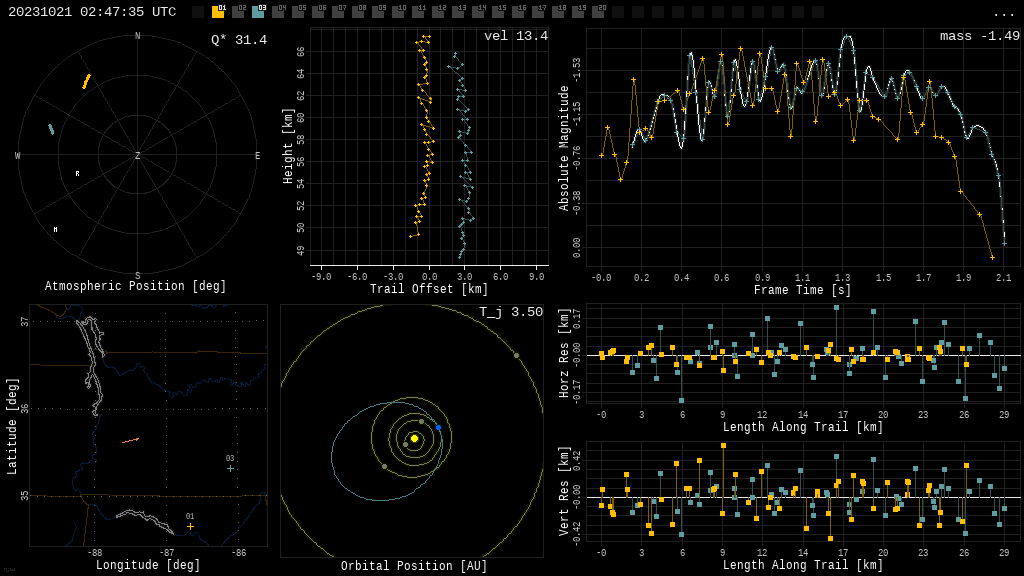Click the station 03 cross on map

click(230, 468)
